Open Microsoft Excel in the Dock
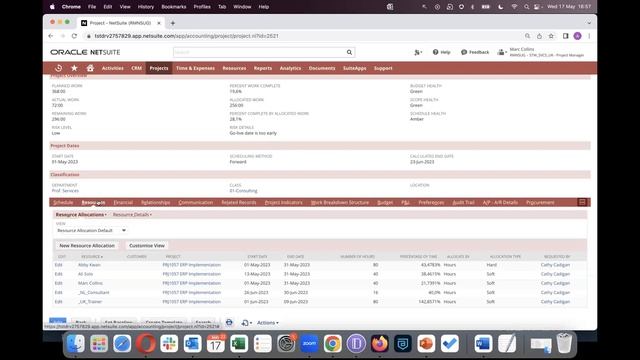 pos(239,344)
